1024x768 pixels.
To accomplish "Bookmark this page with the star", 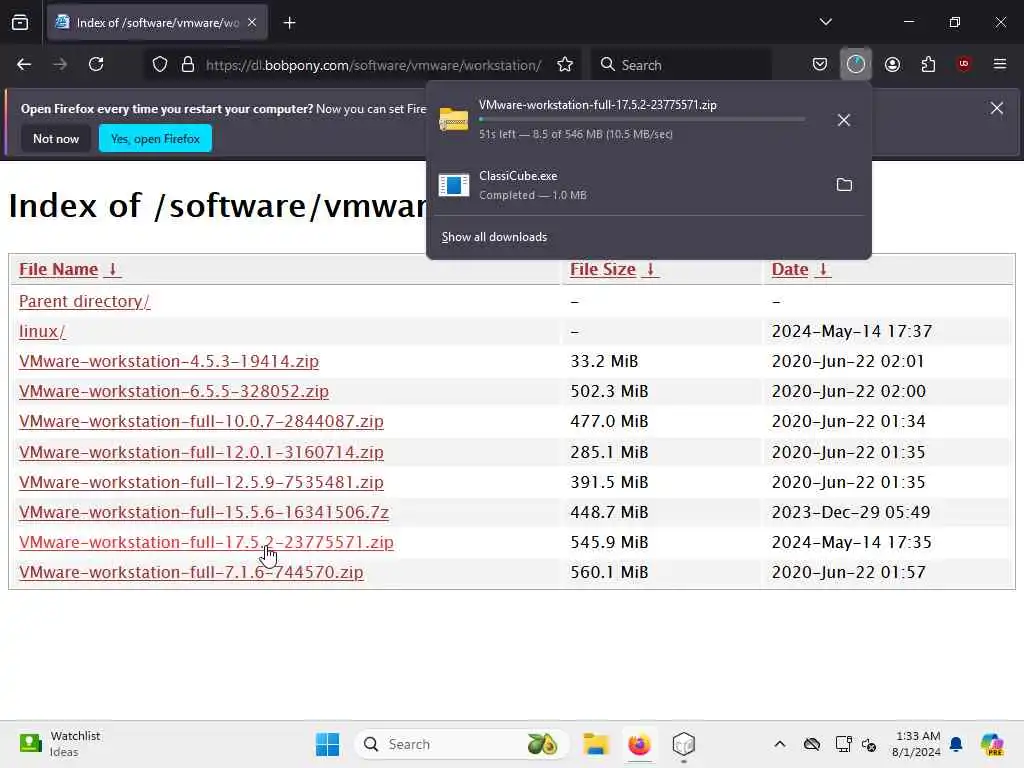I will (565, 65).
